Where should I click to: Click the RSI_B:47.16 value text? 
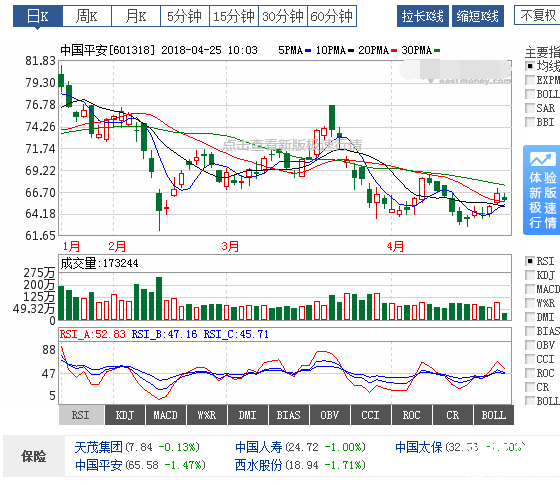(164, 334)
